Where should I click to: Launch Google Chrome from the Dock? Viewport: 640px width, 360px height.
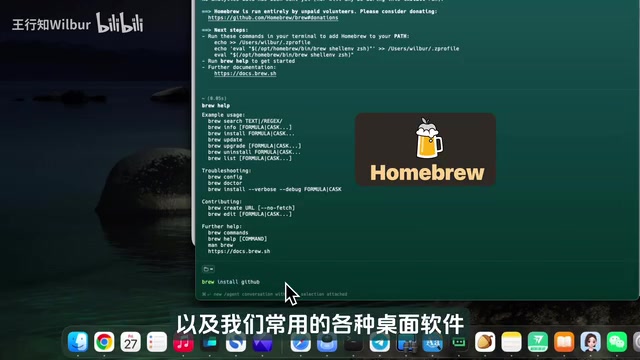click(x=104, y=342)
